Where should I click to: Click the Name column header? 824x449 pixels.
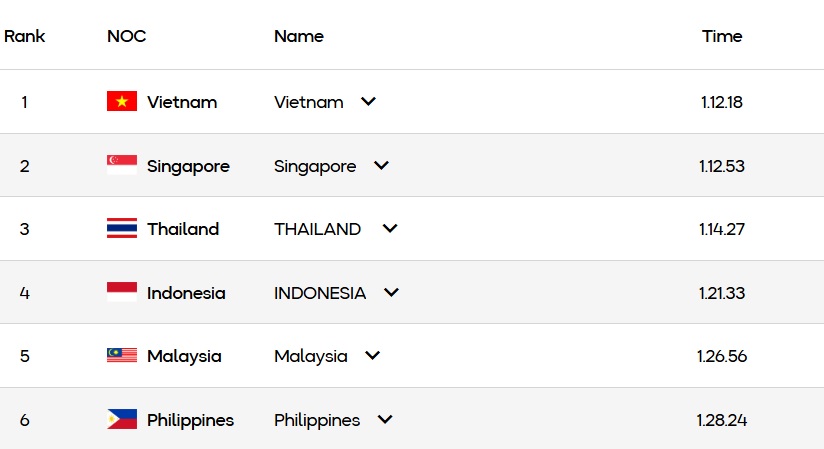pyautogui.click(x=298, y=36)
